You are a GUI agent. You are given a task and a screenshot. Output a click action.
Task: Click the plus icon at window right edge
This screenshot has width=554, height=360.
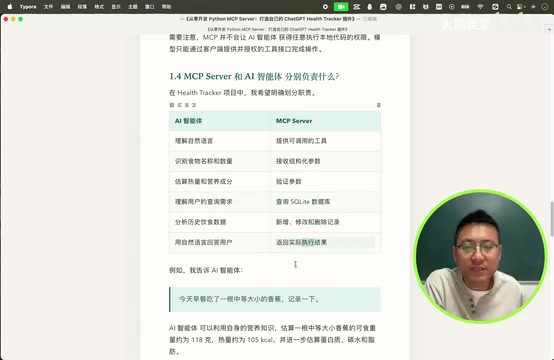click(x=549, y=29)
